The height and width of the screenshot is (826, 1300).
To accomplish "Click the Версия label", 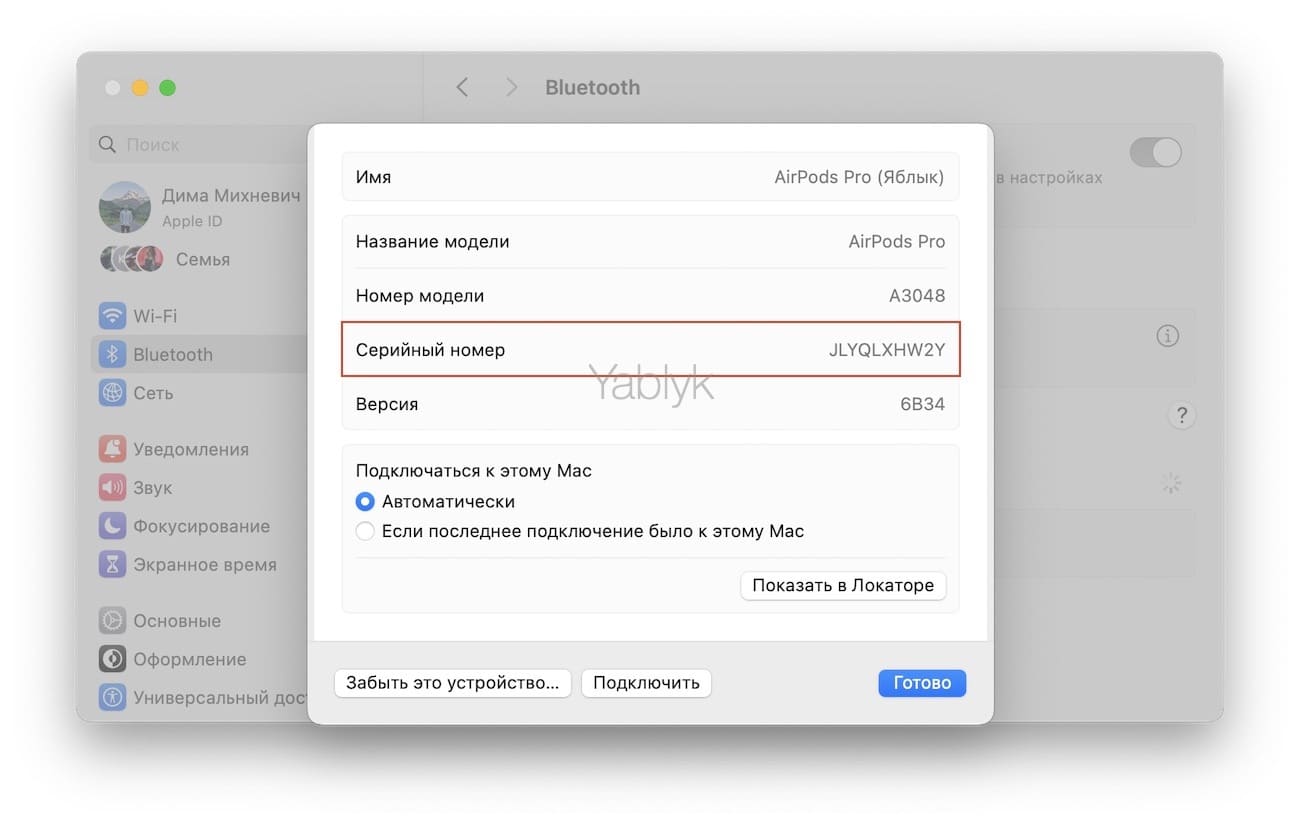I will coord(387,404).
